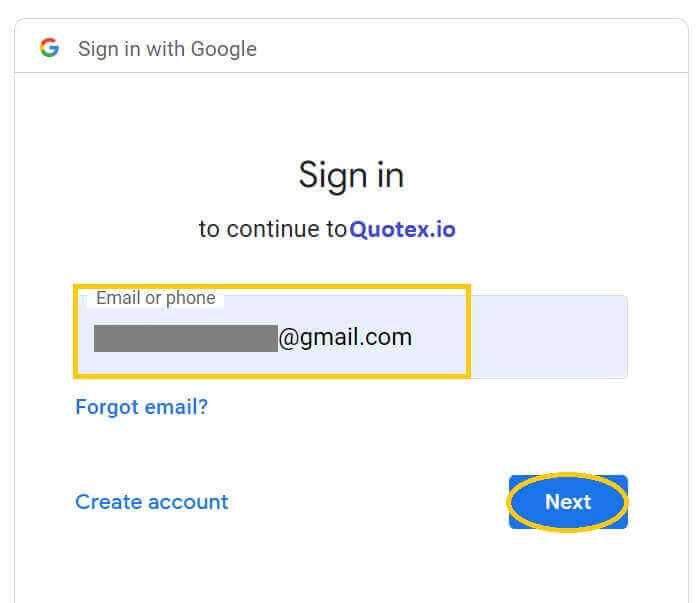Click the @gmail.com text in the field
The width and height of the screenshot is (698, 603).
(x=345, y=338)
